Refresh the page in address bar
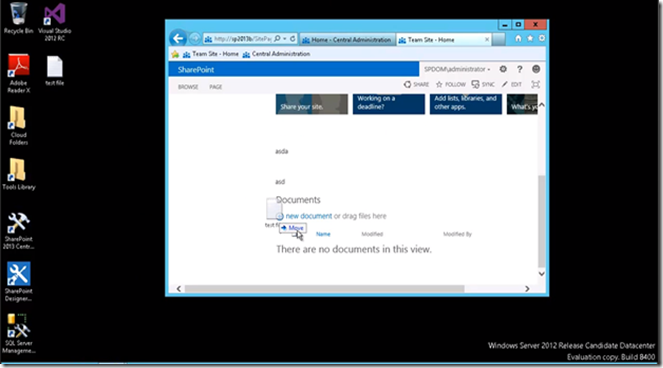The image size is (663, 368). [x=293, y=38]
